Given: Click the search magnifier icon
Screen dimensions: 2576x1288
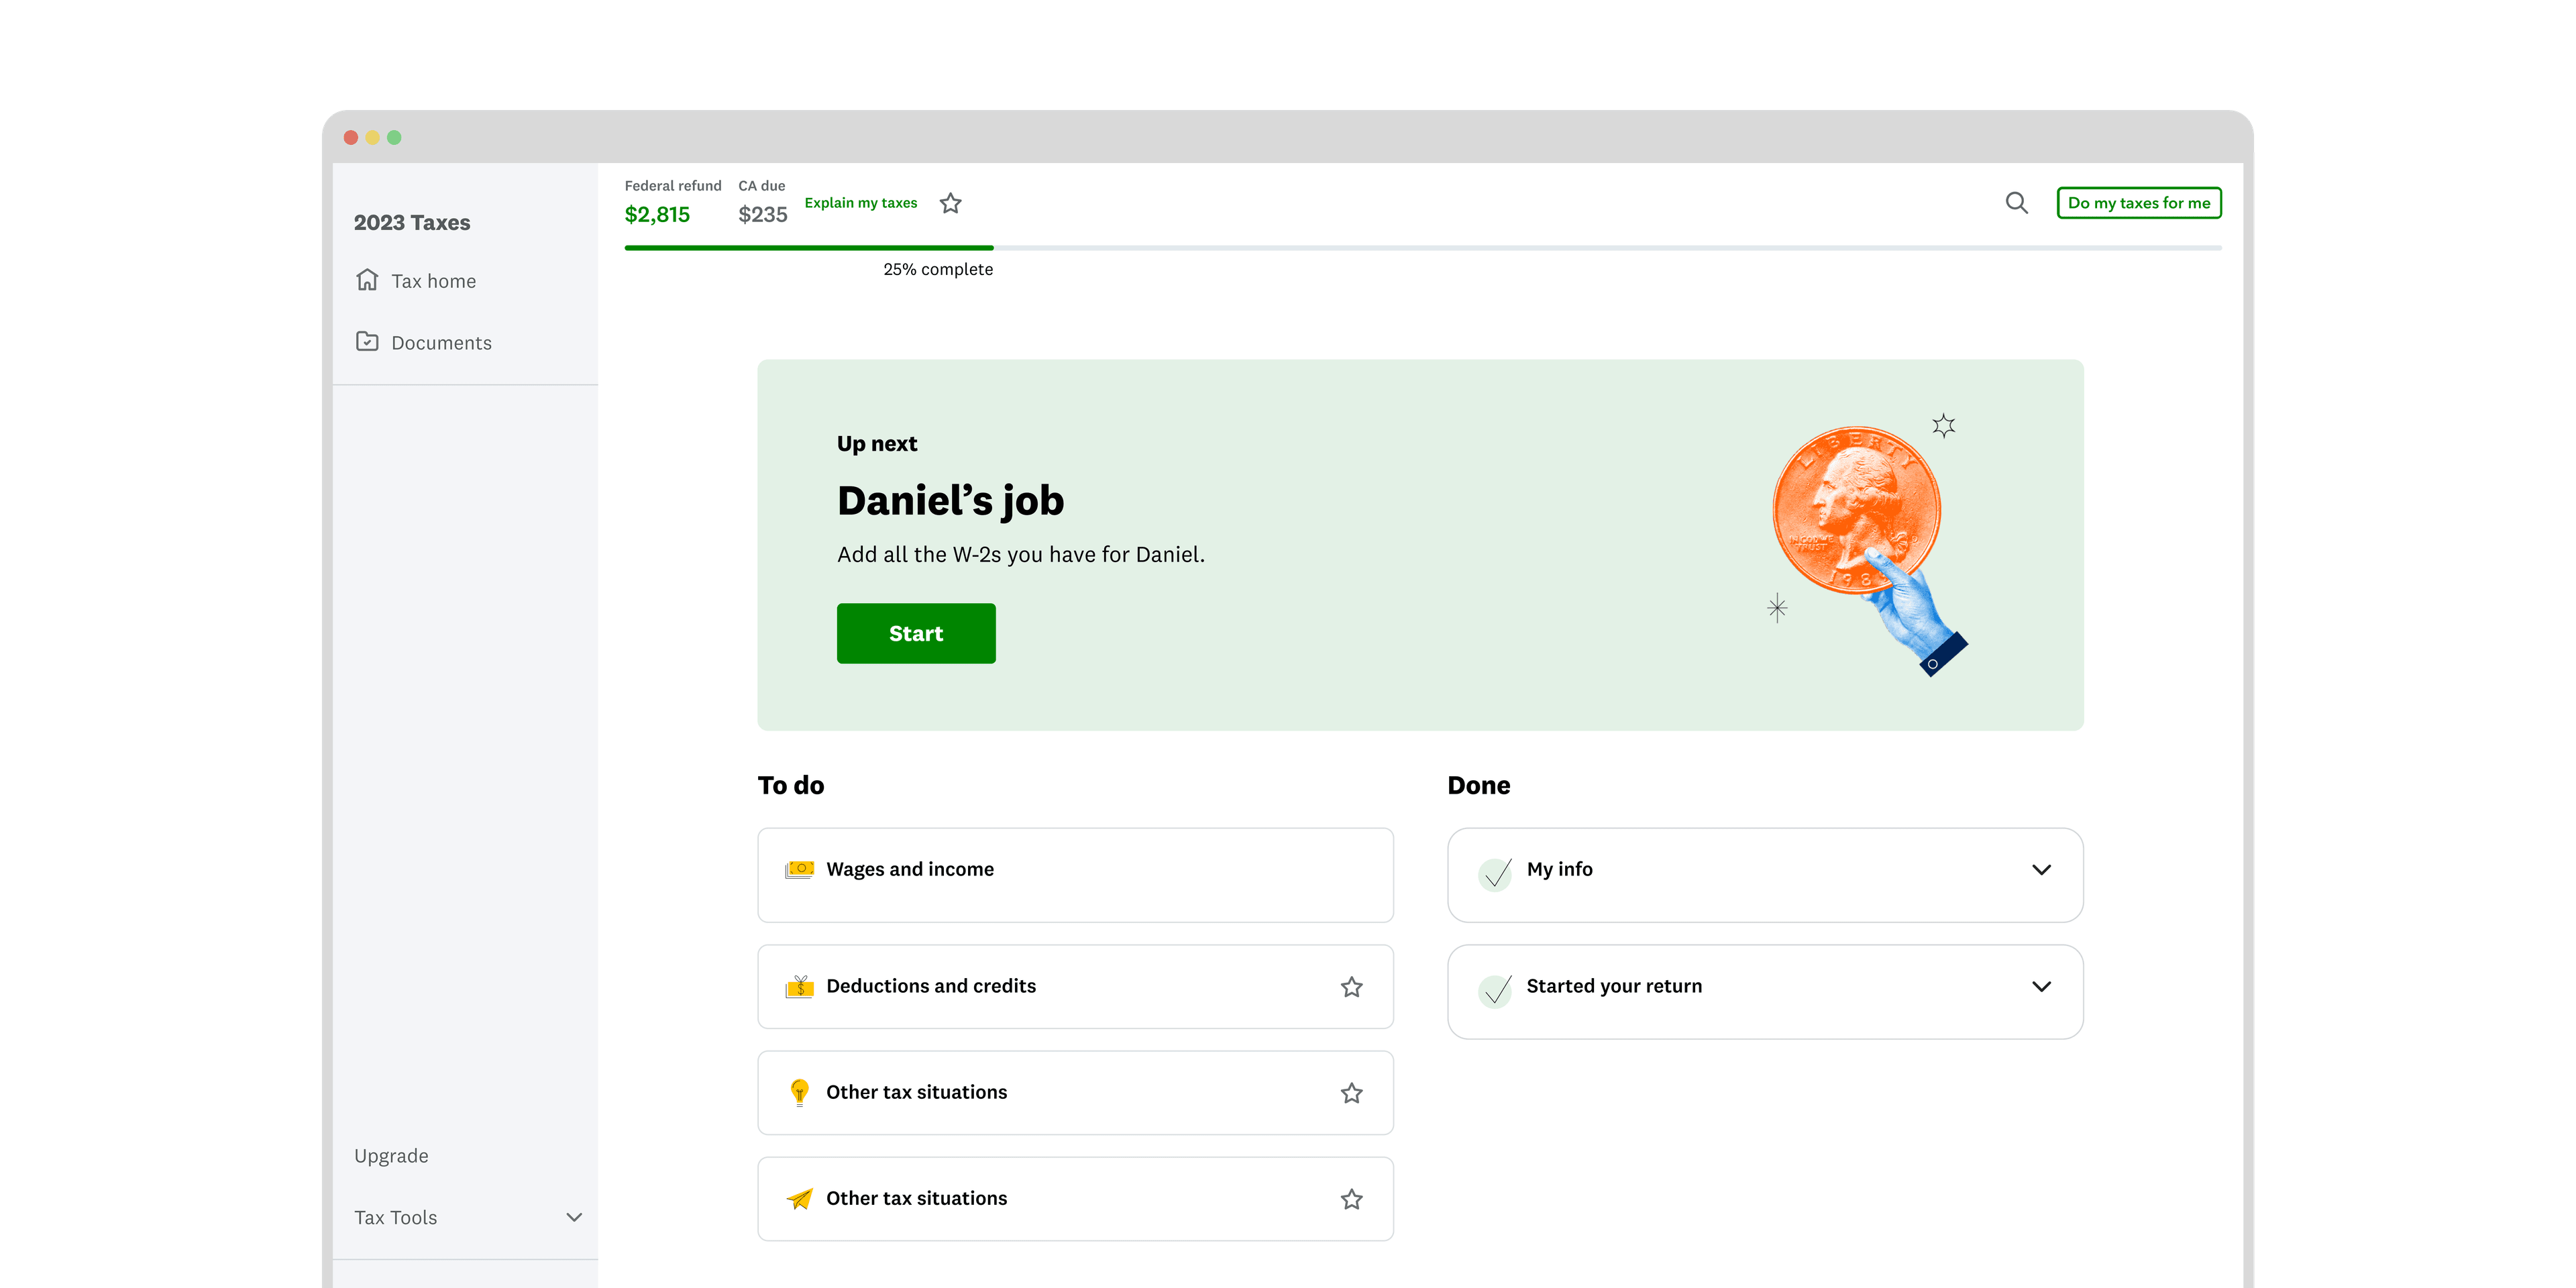Looking at the screenshot, I should 2017,203.
